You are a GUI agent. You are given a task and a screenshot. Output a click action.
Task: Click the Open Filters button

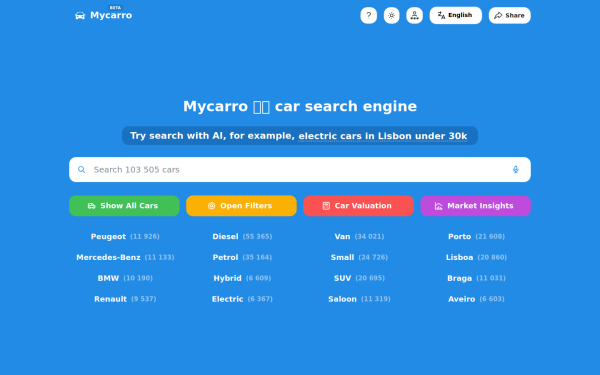tap(241, 206)
